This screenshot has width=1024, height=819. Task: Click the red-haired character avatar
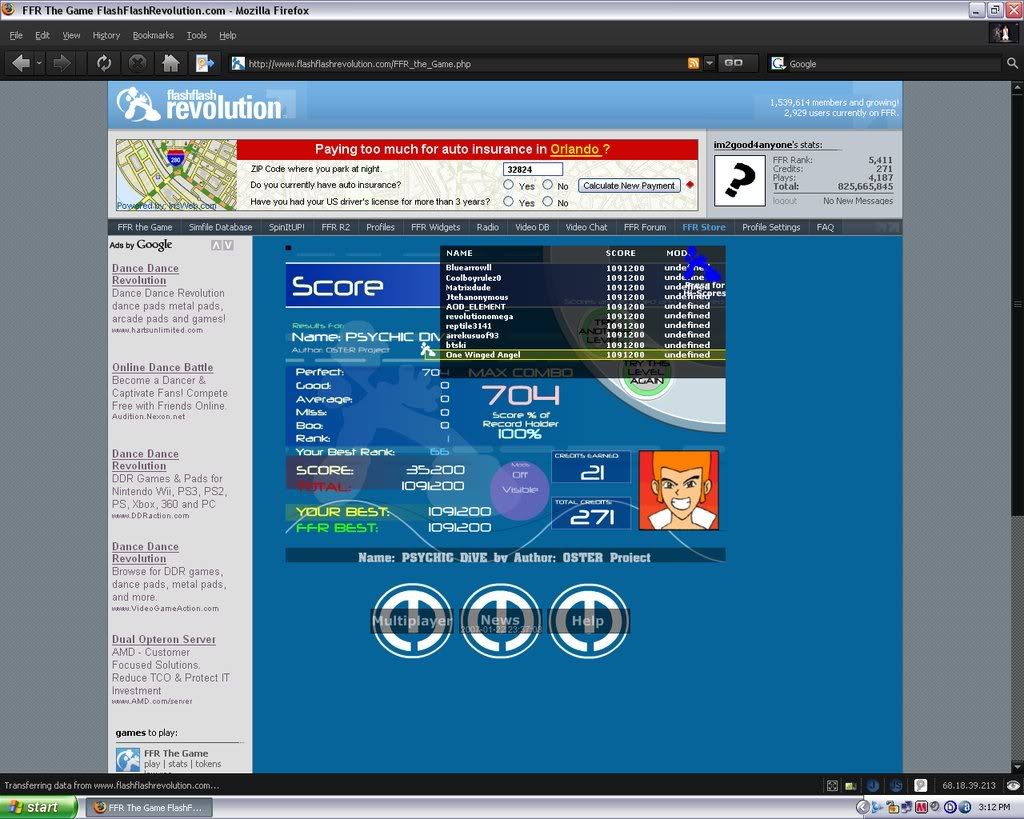pos(678,490)
